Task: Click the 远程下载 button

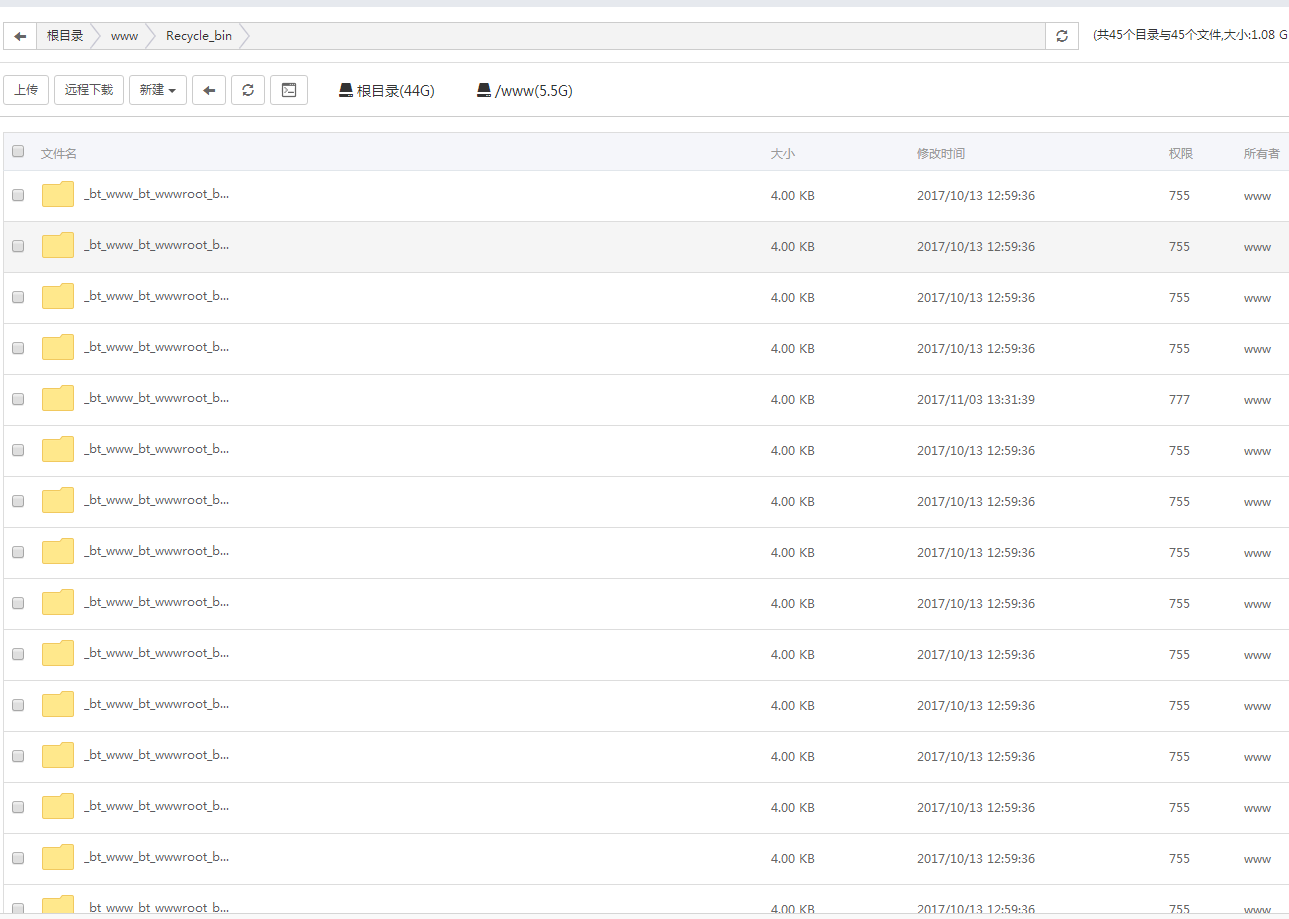Action: tap(89, 90)
